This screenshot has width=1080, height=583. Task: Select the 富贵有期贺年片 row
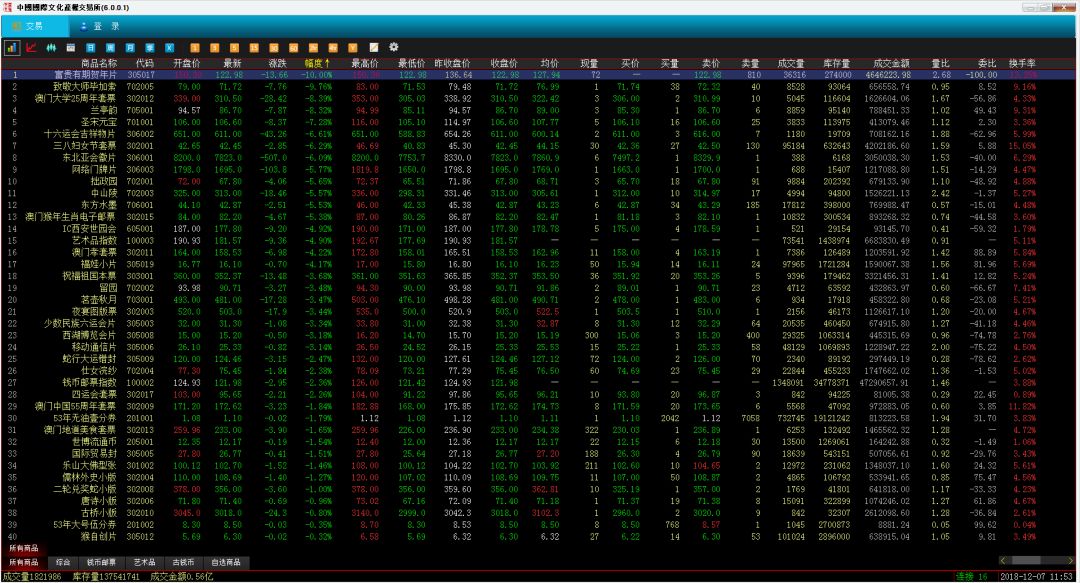[x=537, y=75]
